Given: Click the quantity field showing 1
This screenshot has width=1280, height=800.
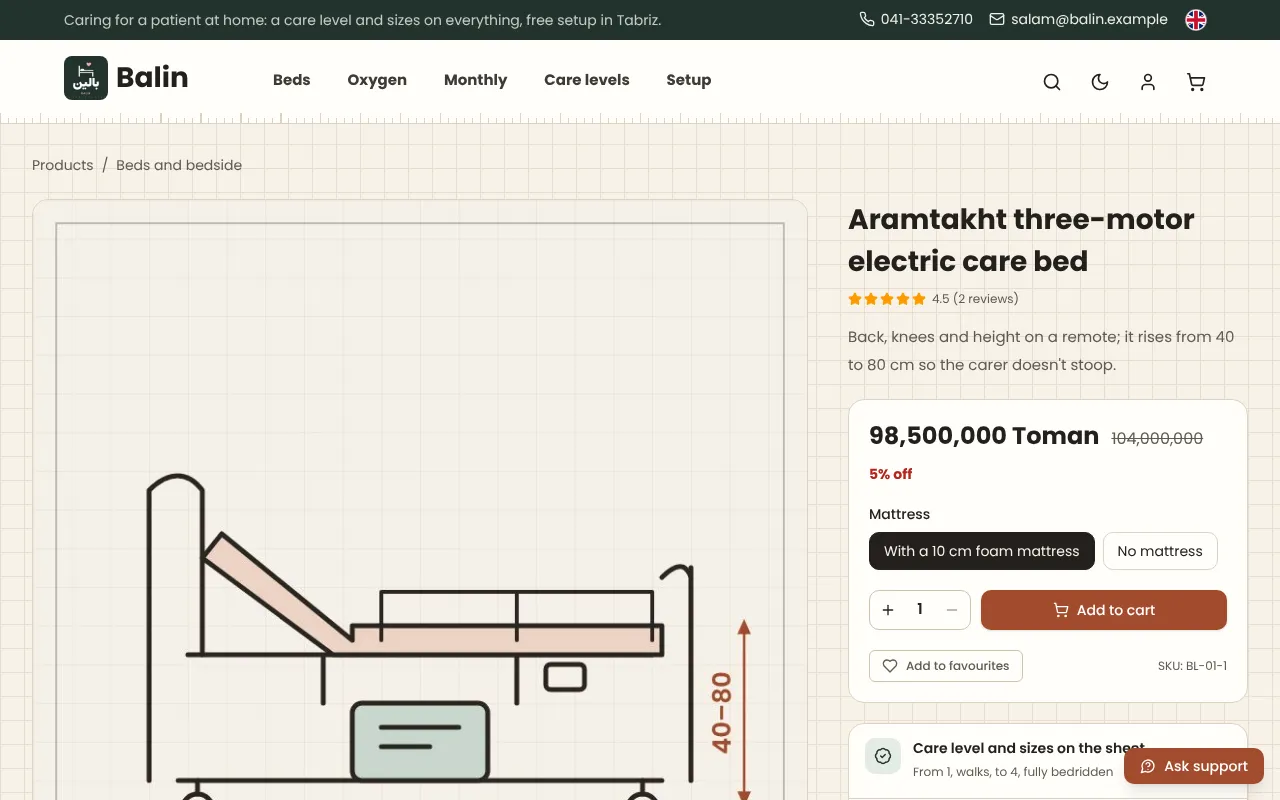Looking at the screenshot, I should pyautogui.click(x=920, y=610).
